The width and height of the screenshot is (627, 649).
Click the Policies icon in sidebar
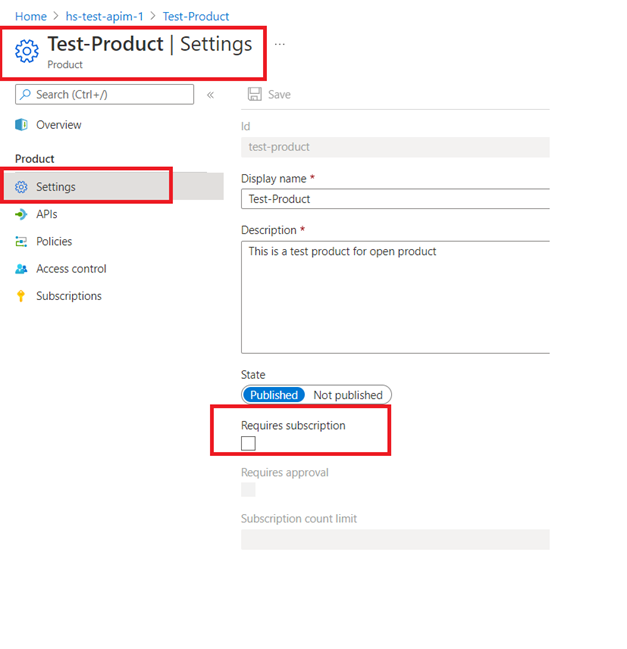(x=21, y=242)
